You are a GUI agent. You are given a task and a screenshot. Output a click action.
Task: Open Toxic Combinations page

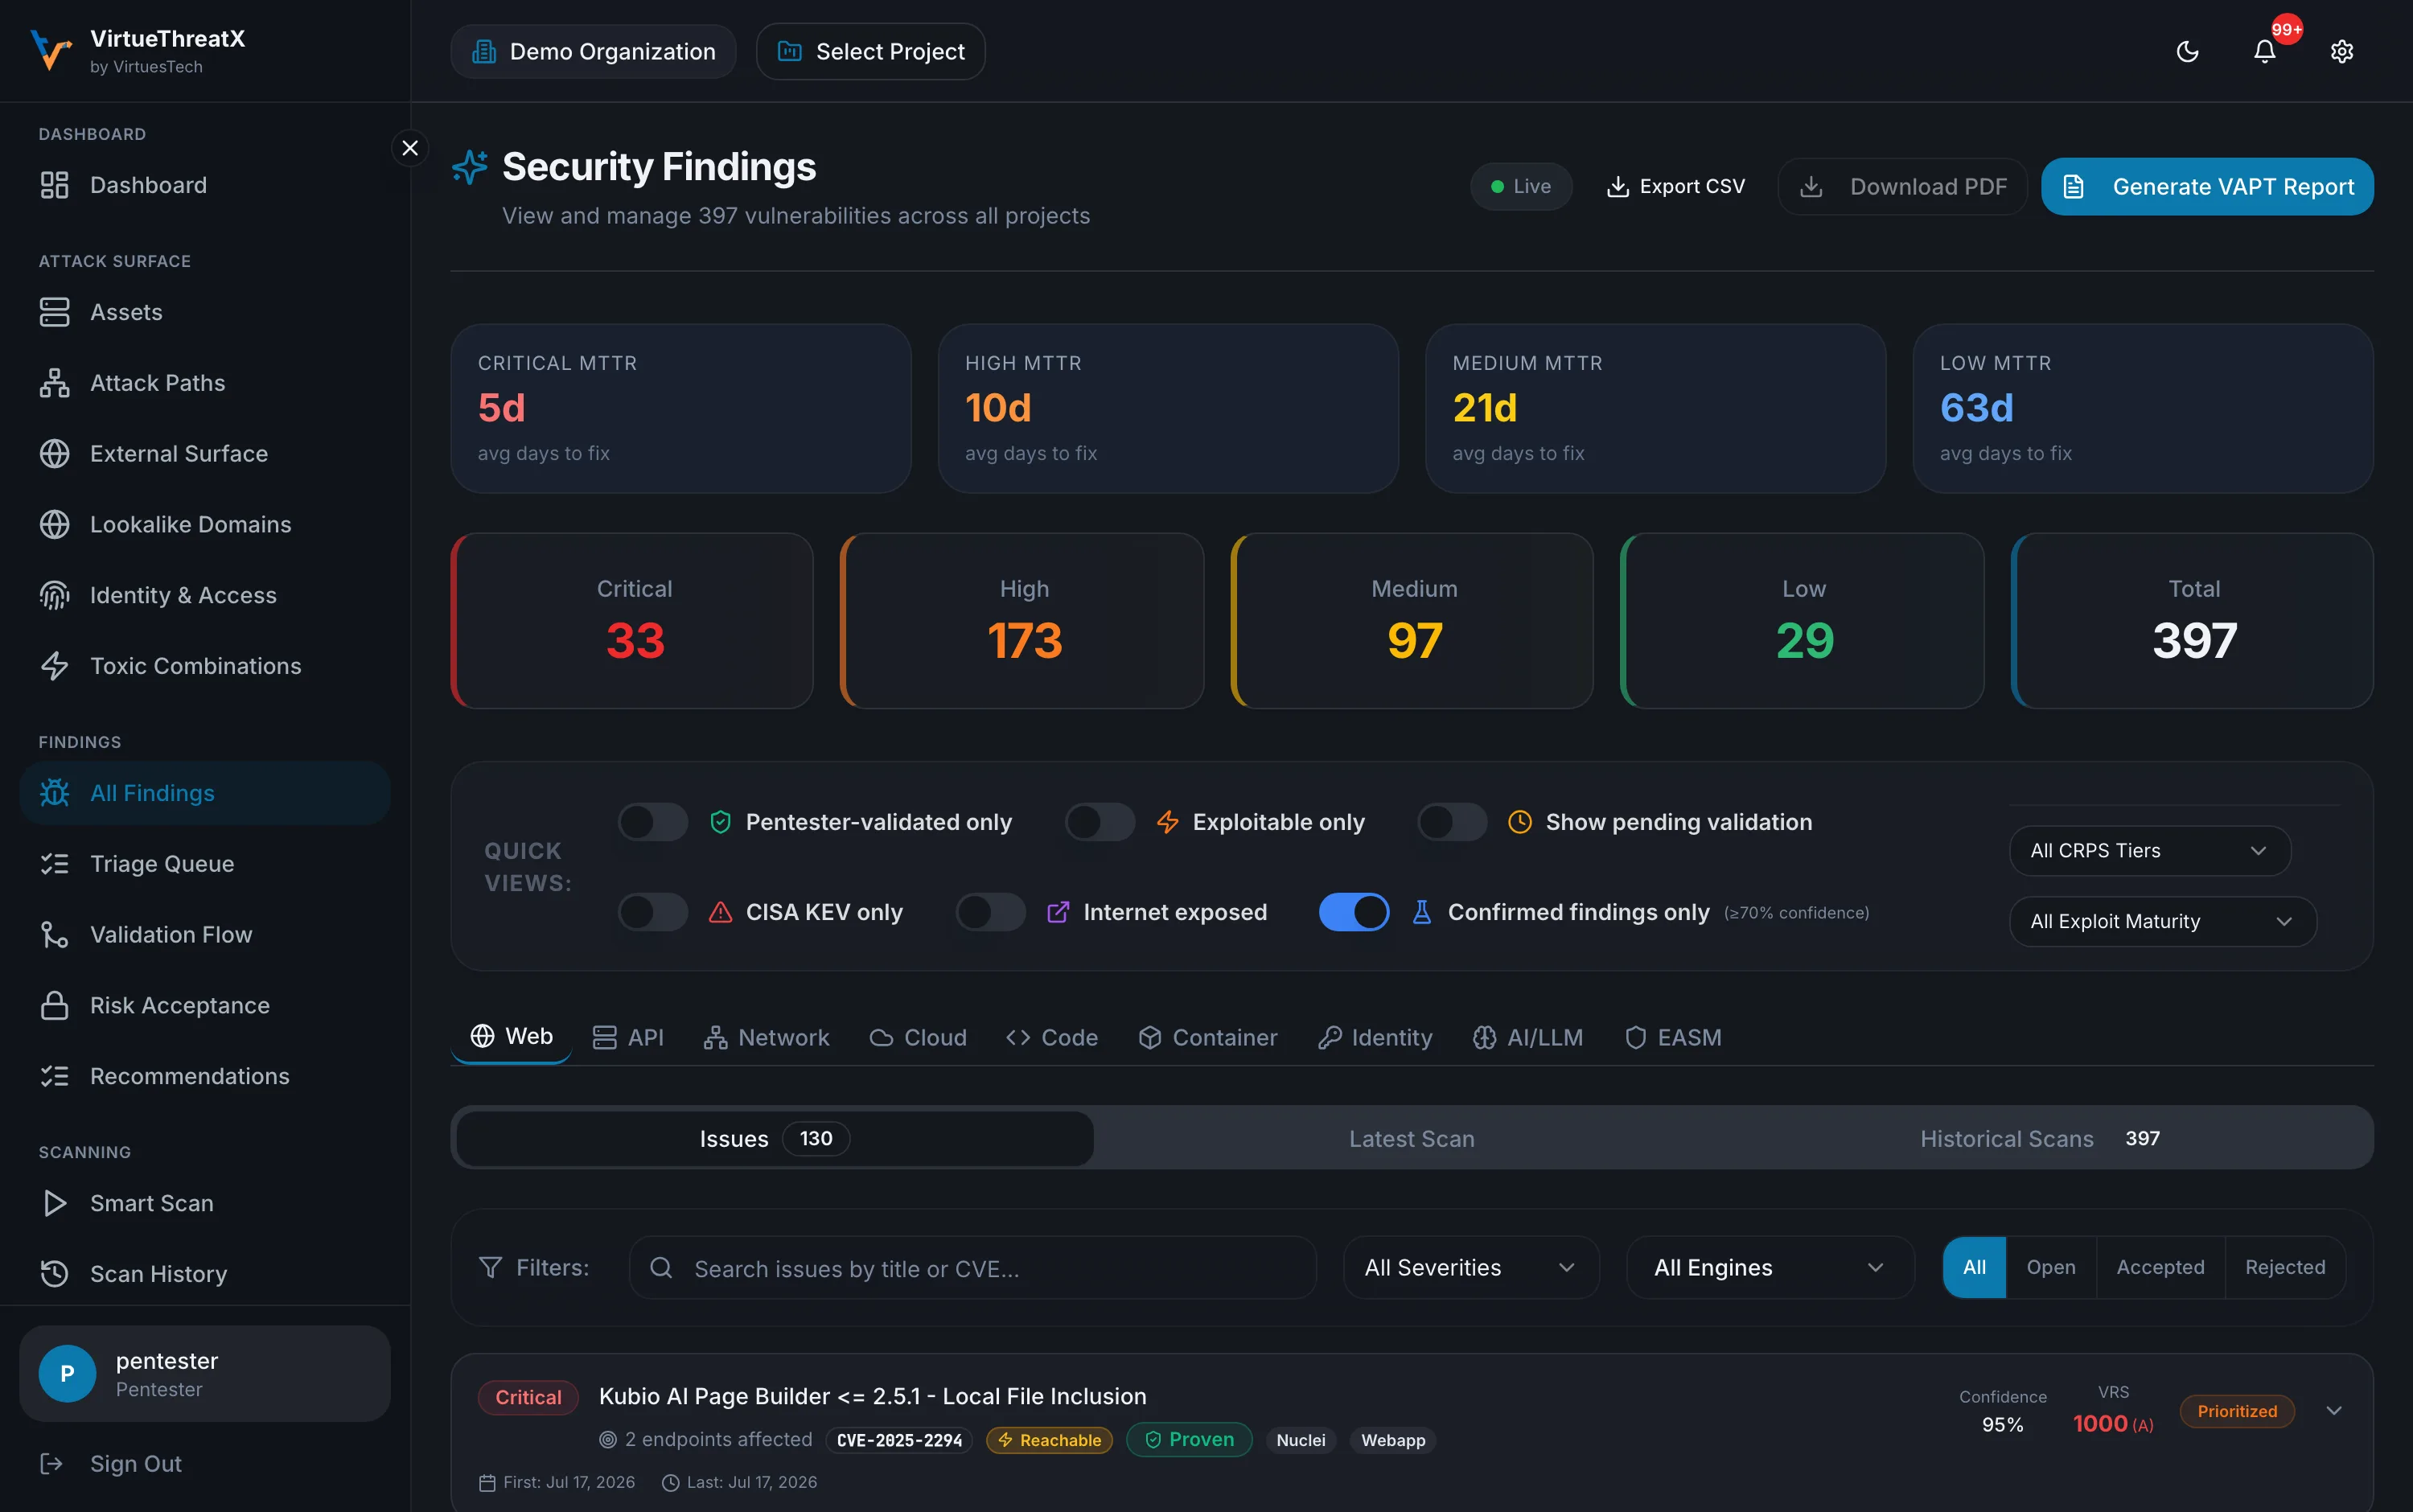[x=204, y=666]
